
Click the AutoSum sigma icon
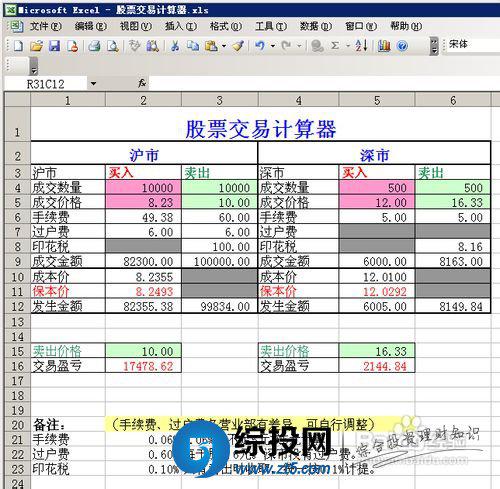[x=335, y=46]
